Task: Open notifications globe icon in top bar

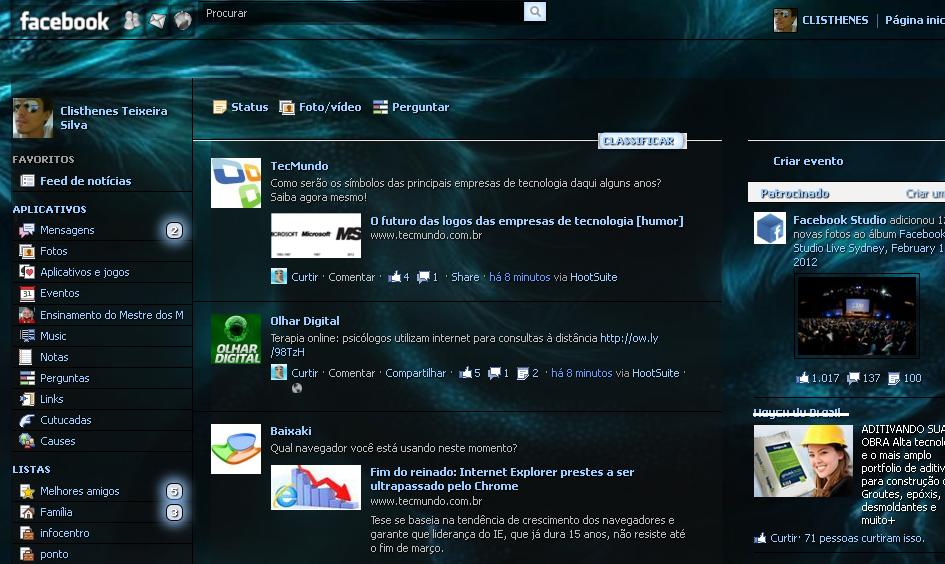Action: pyautogui.click(x=183, y=21)
